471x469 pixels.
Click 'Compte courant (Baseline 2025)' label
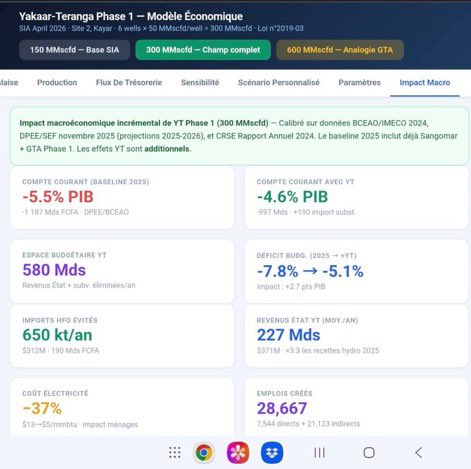pos(86,182)
